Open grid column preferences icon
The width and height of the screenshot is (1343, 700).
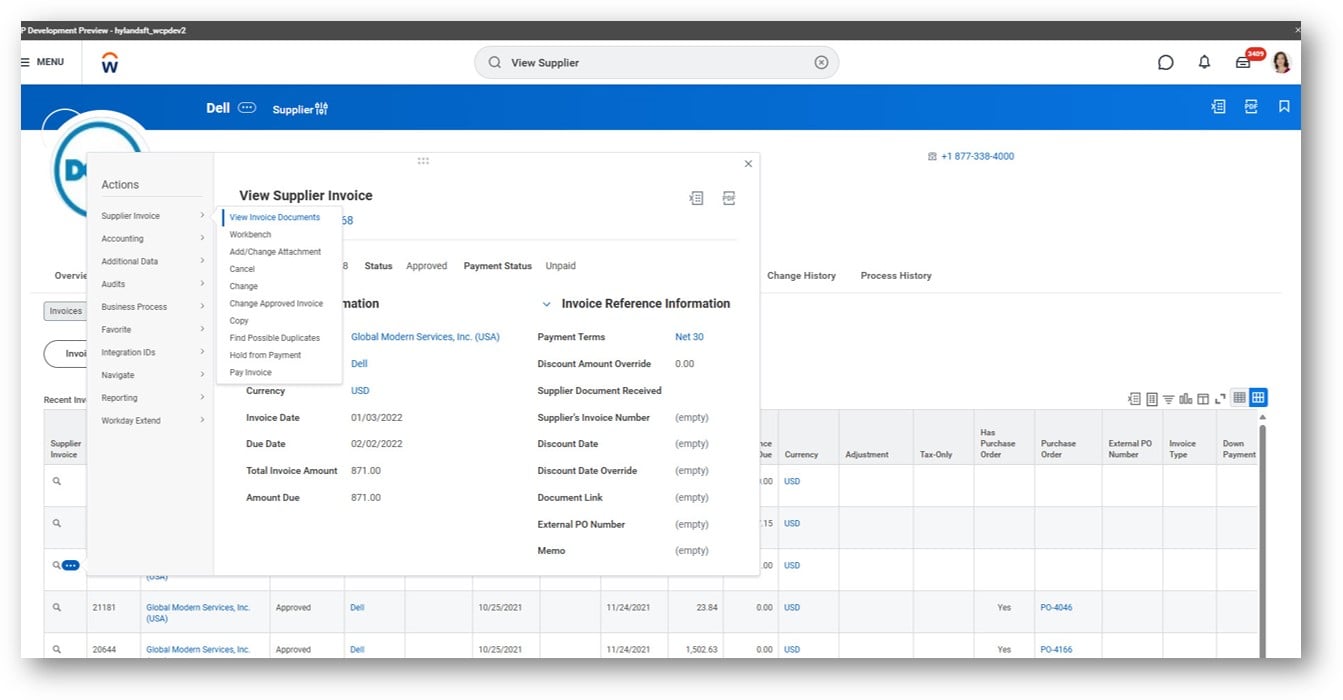coord(1203,398)
